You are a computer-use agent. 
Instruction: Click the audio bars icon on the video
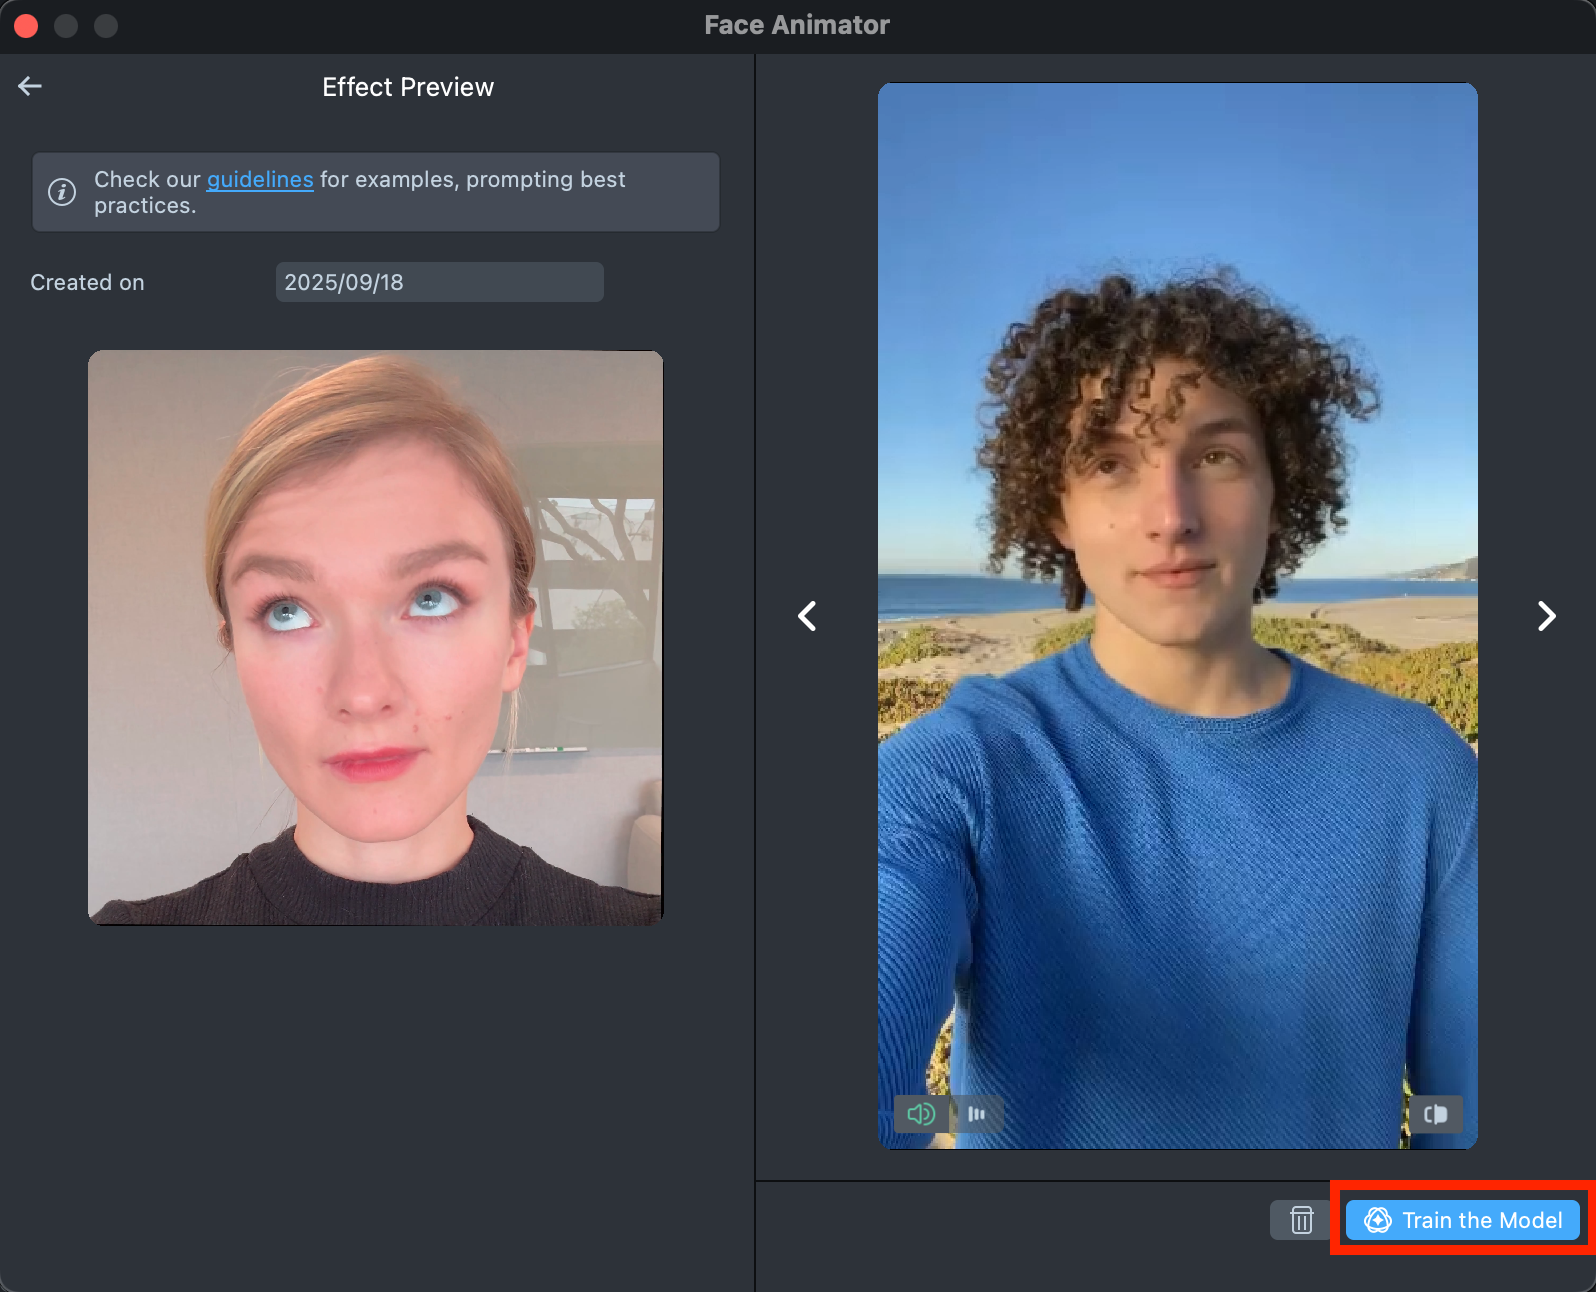(x=977, y=1114)
